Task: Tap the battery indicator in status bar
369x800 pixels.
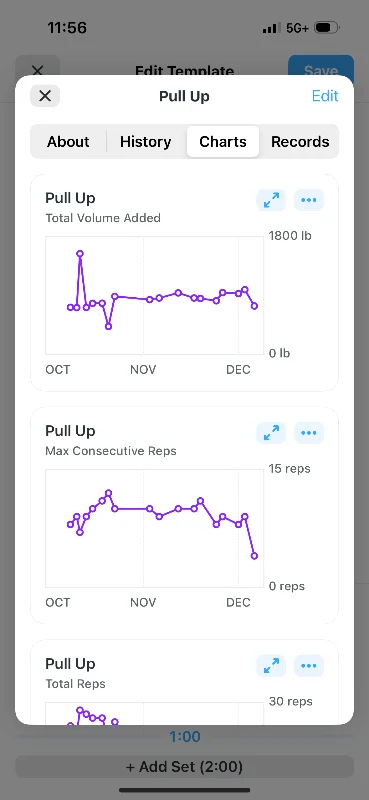Action: tap(326, 28)
